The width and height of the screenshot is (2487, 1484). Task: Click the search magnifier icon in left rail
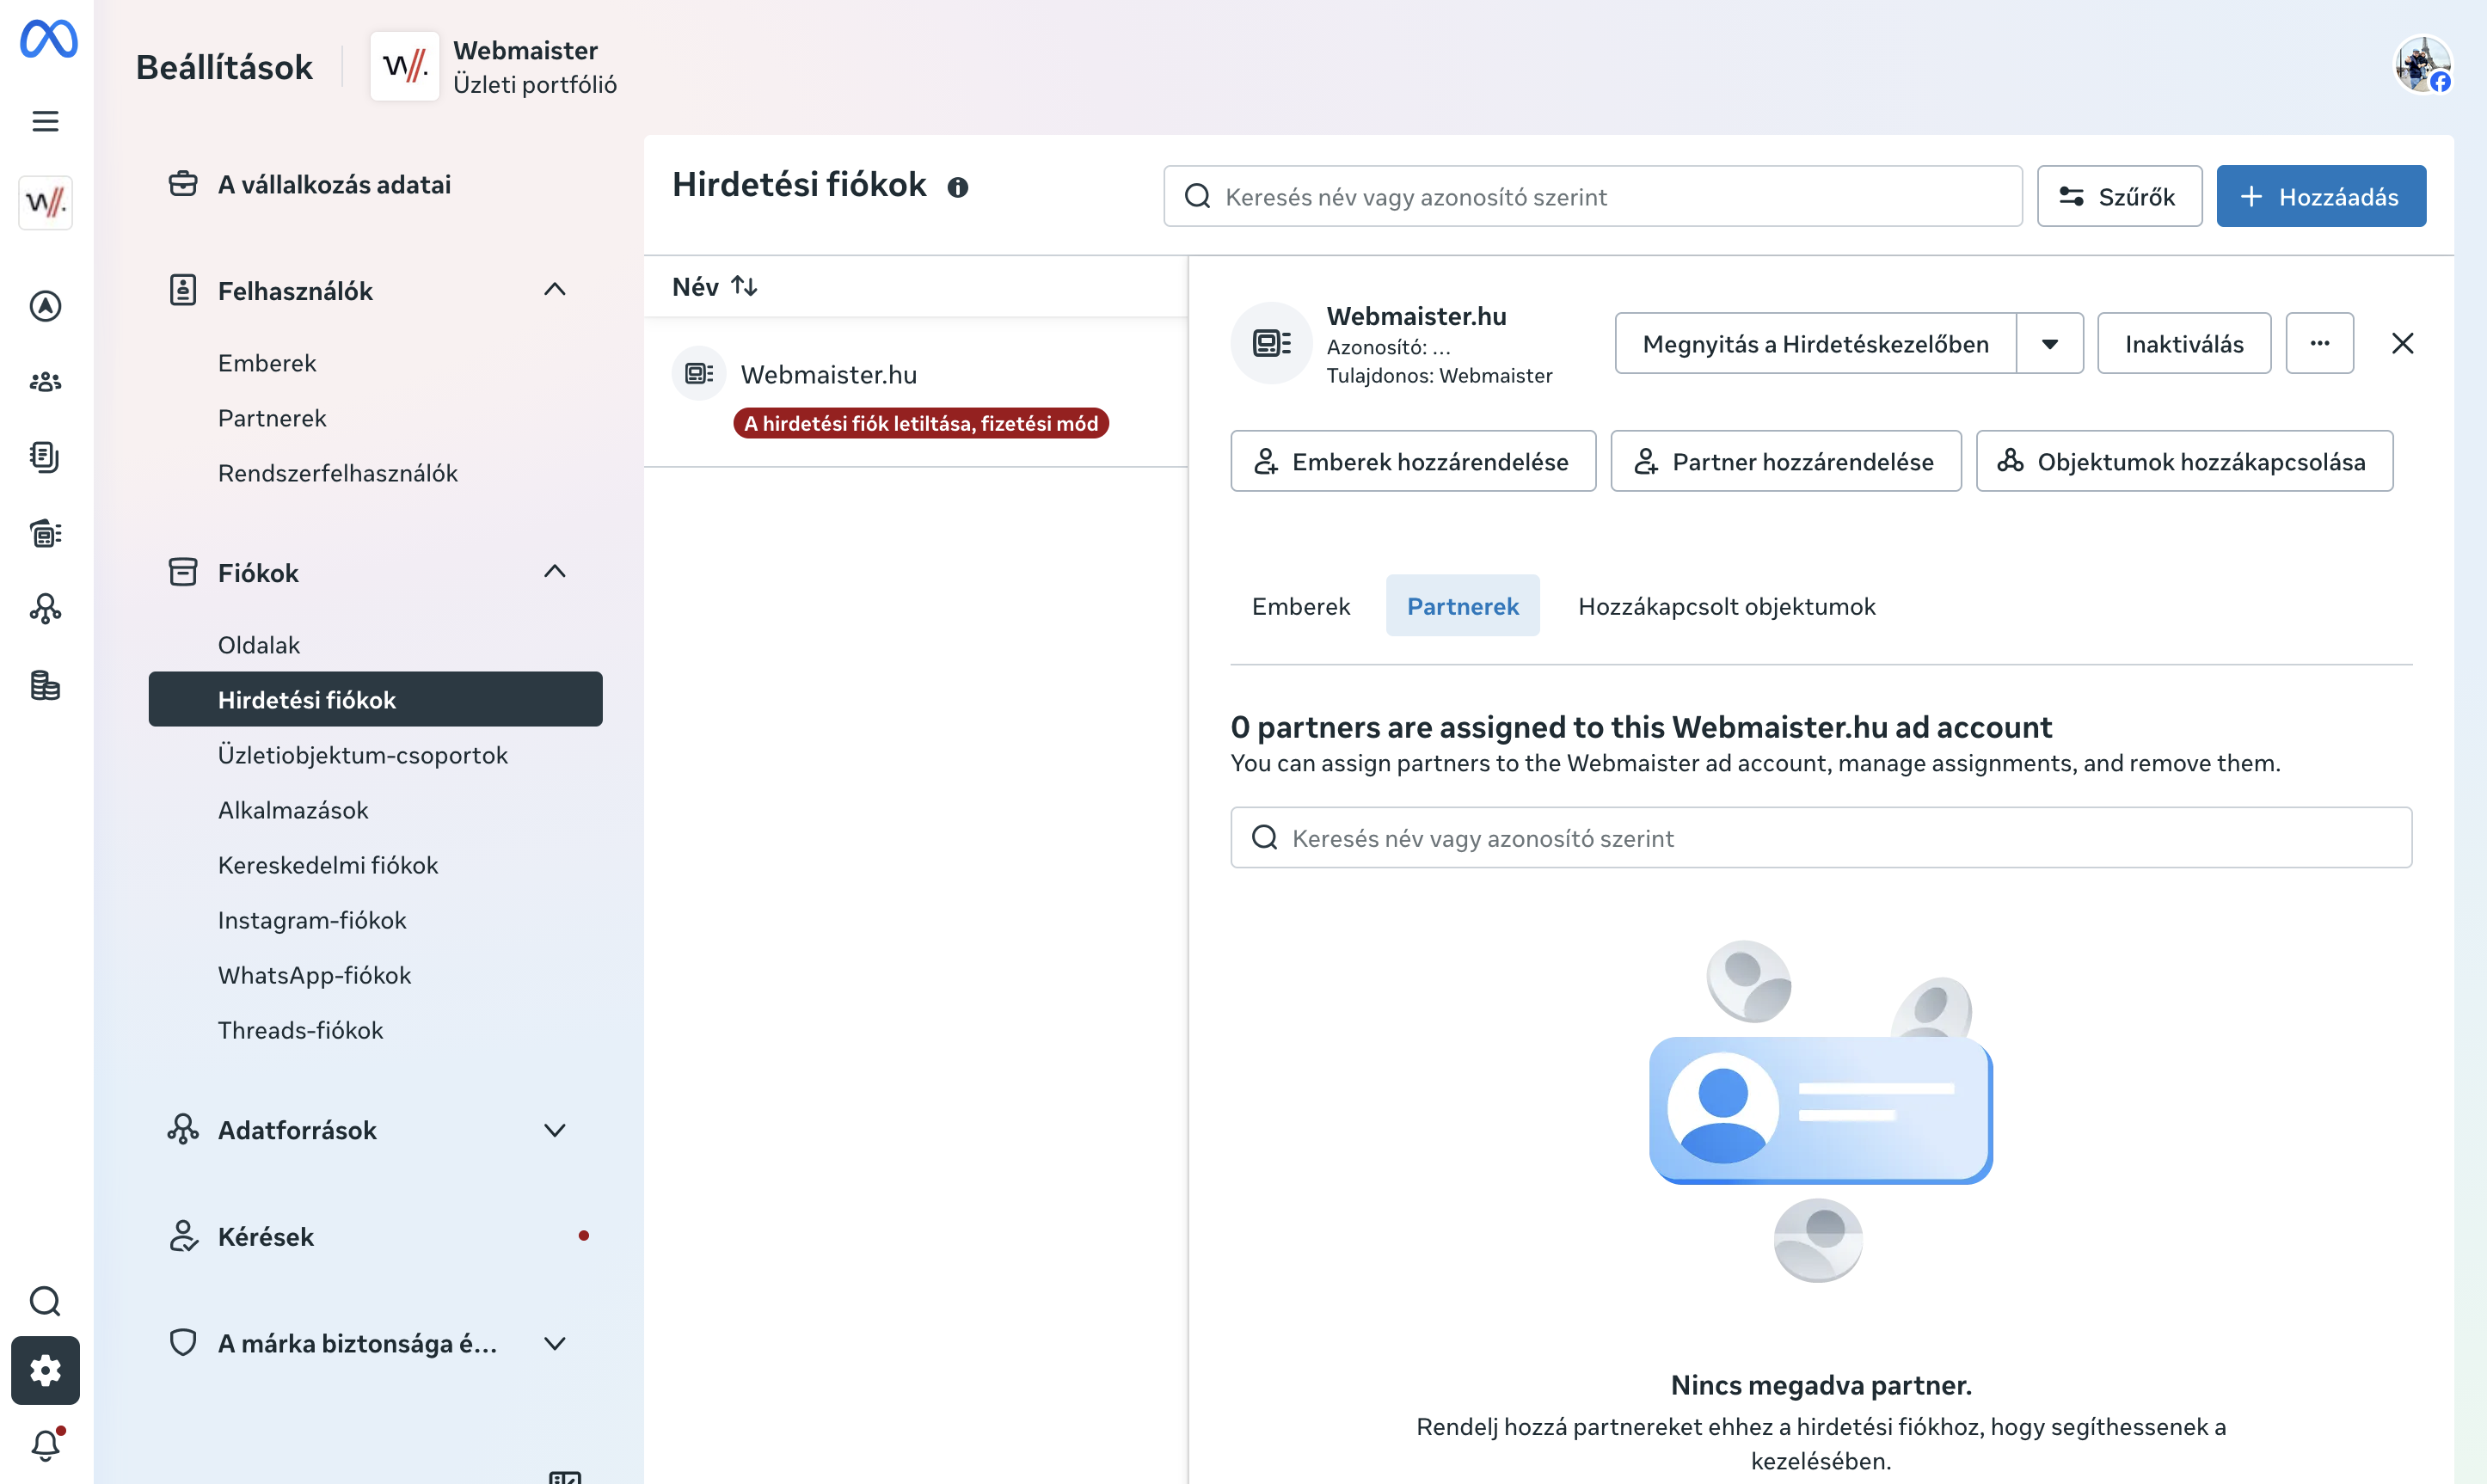pos(45,1301)
